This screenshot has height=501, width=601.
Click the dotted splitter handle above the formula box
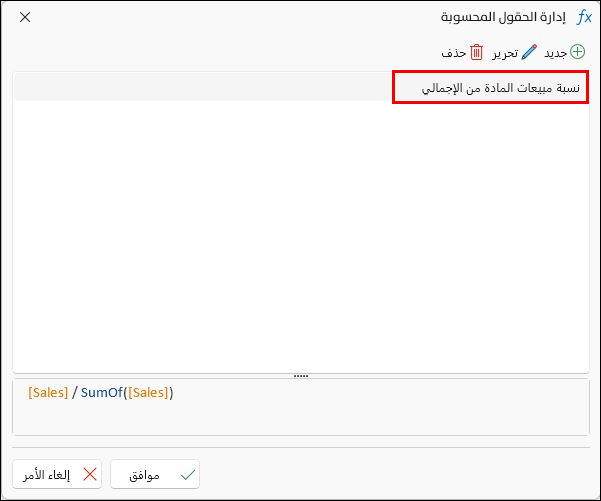coord(301,376)
